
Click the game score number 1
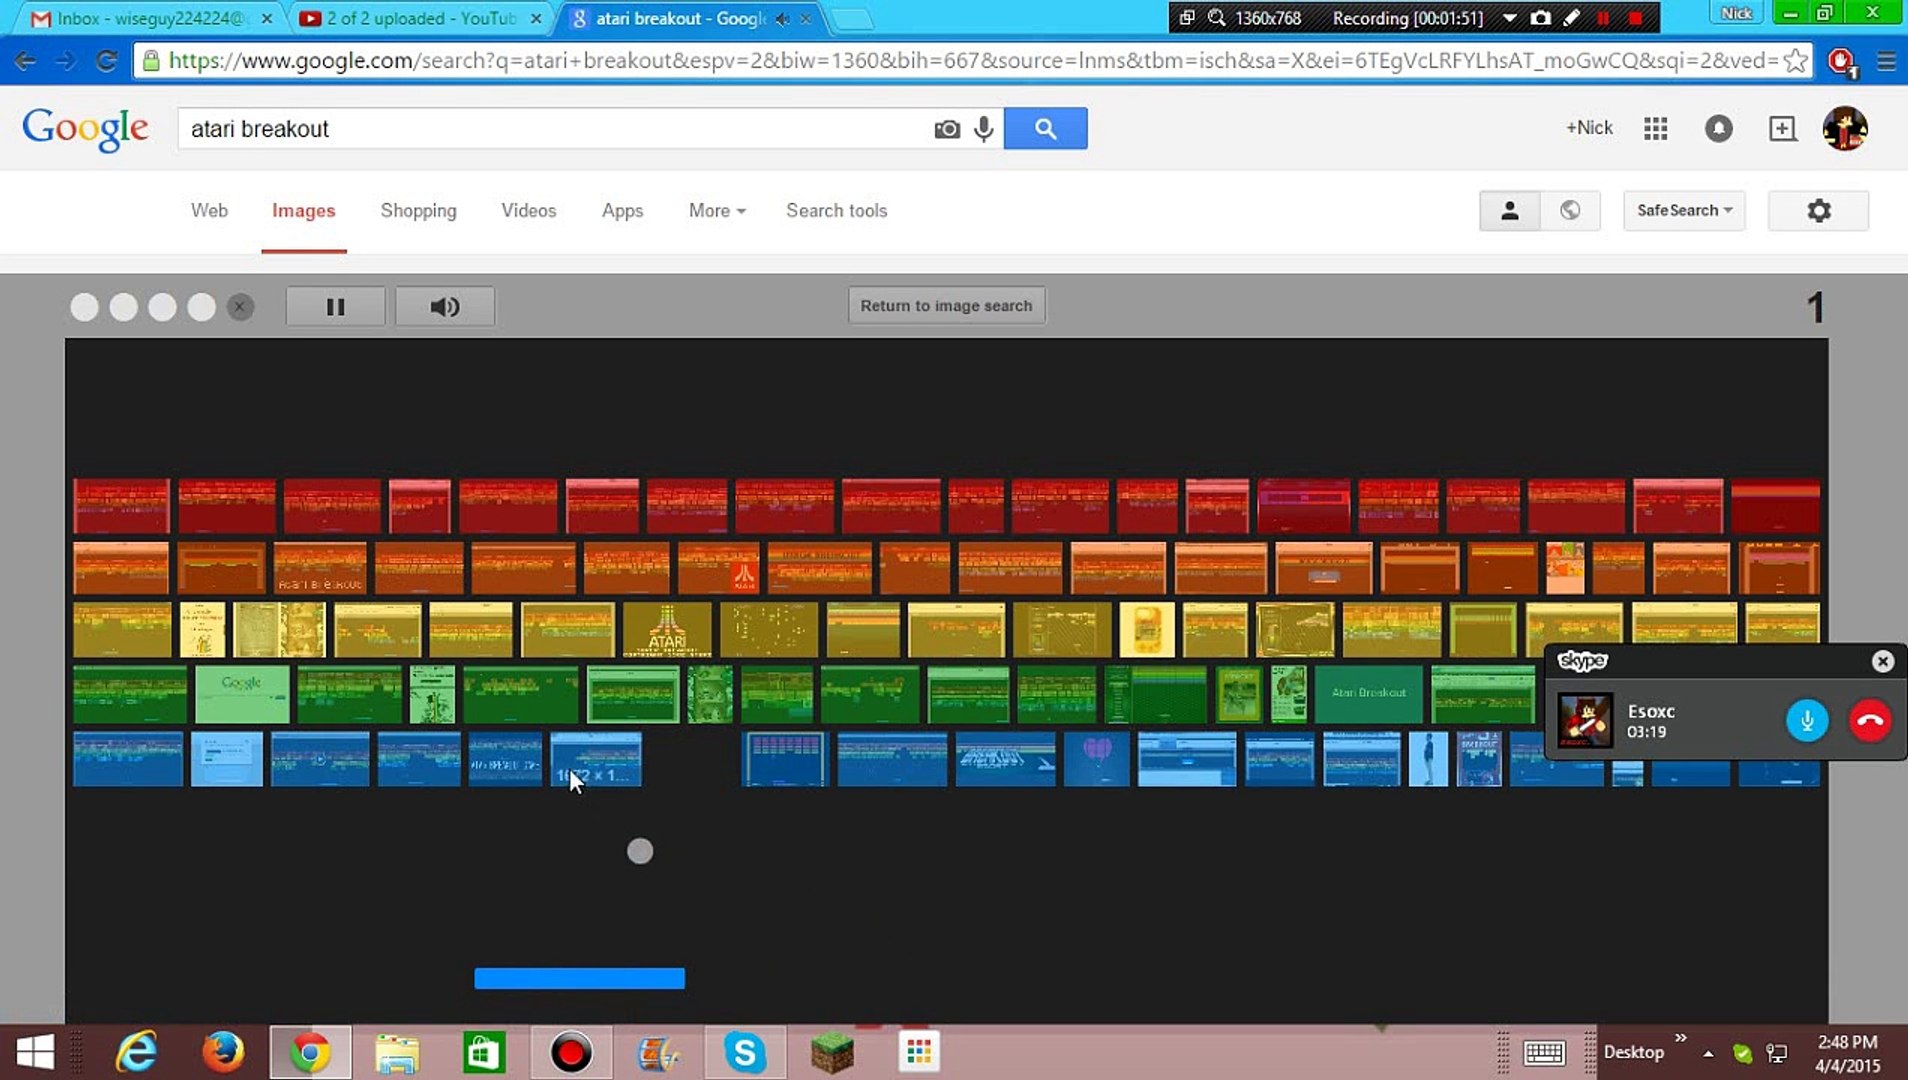pyautogui.click(x=1815, y=307)
